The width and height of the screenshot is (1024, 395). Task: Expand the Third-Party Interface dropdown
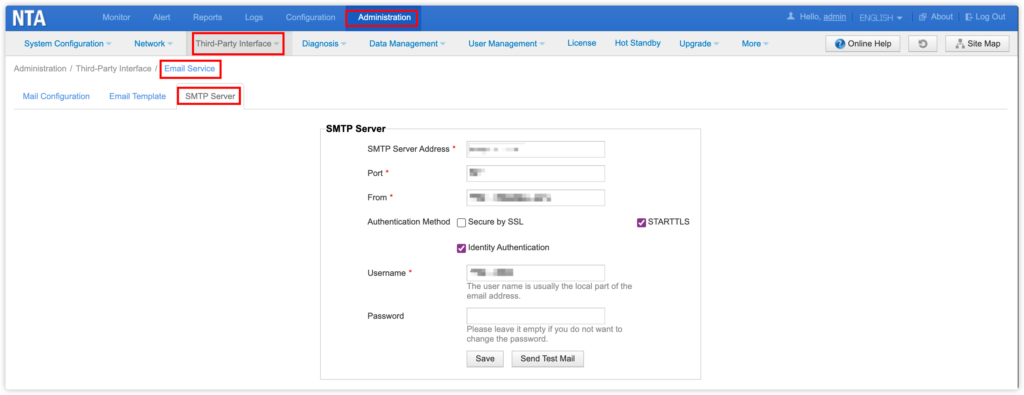(x=238, y=44)
